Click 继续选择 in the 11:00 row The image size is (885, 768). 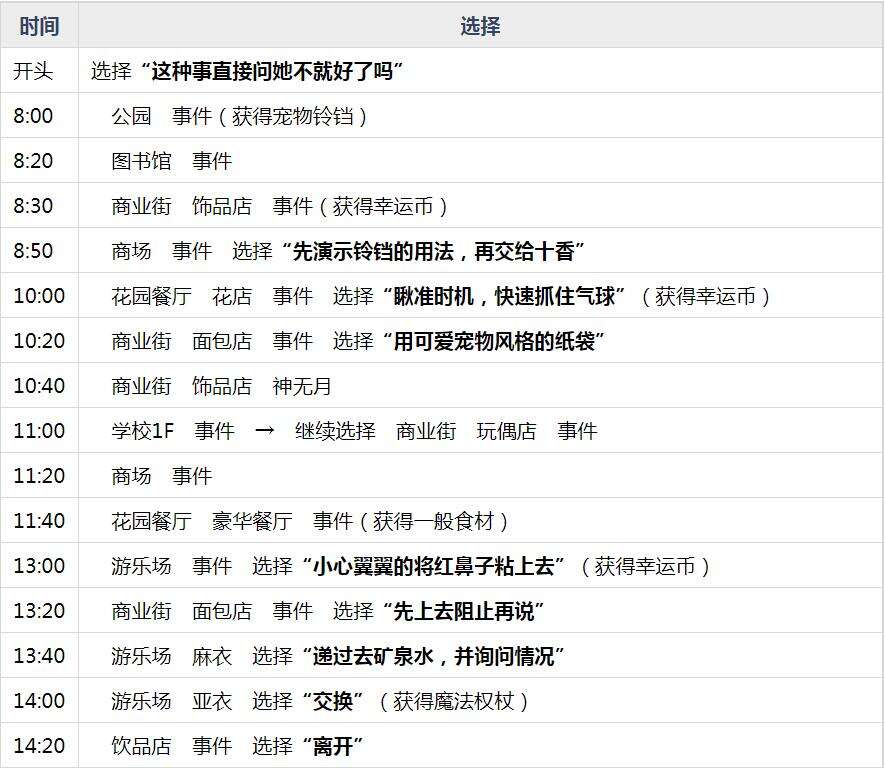(335, 431)
